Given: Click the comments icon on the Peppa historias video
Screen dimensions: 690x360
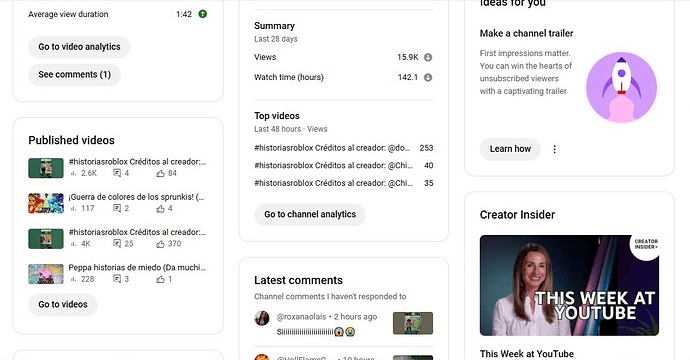Looking at the screenshot, I should (117, 279).
